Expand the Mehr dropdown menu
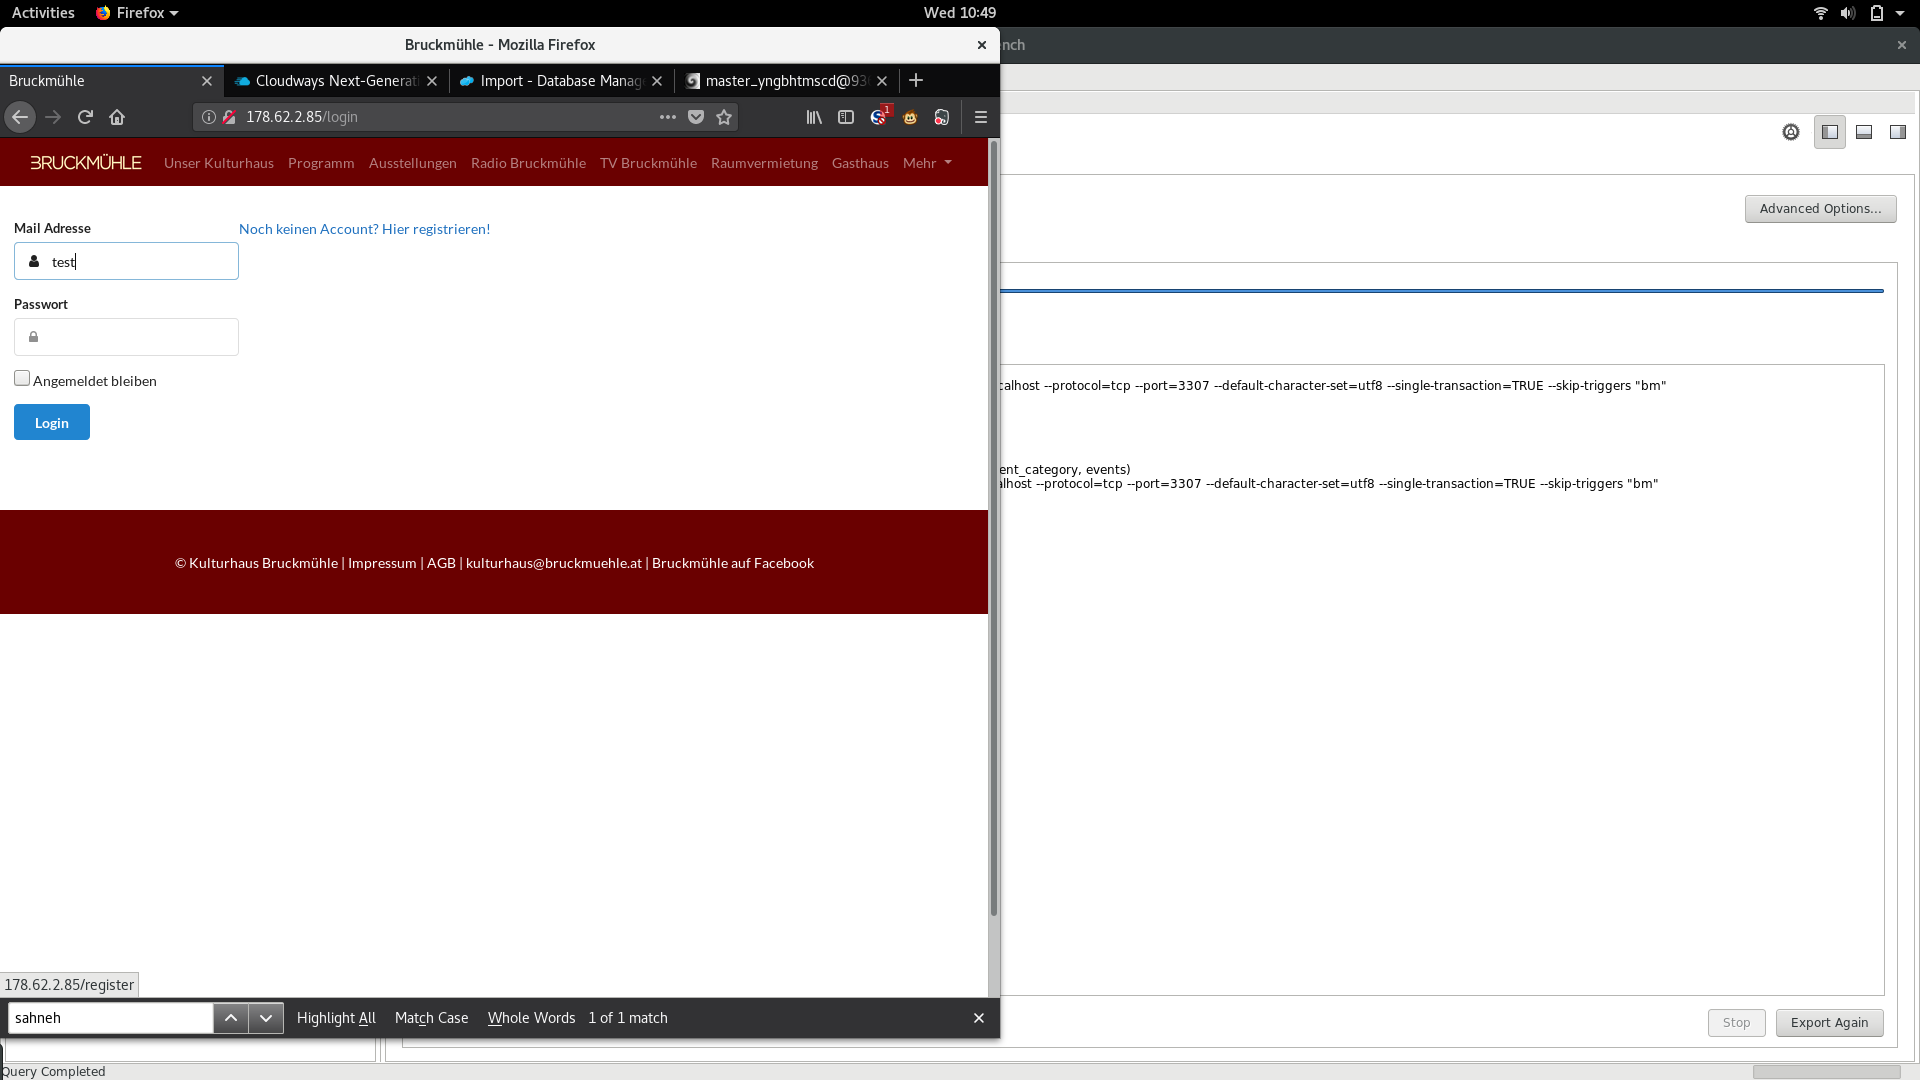 coord(927,163)
